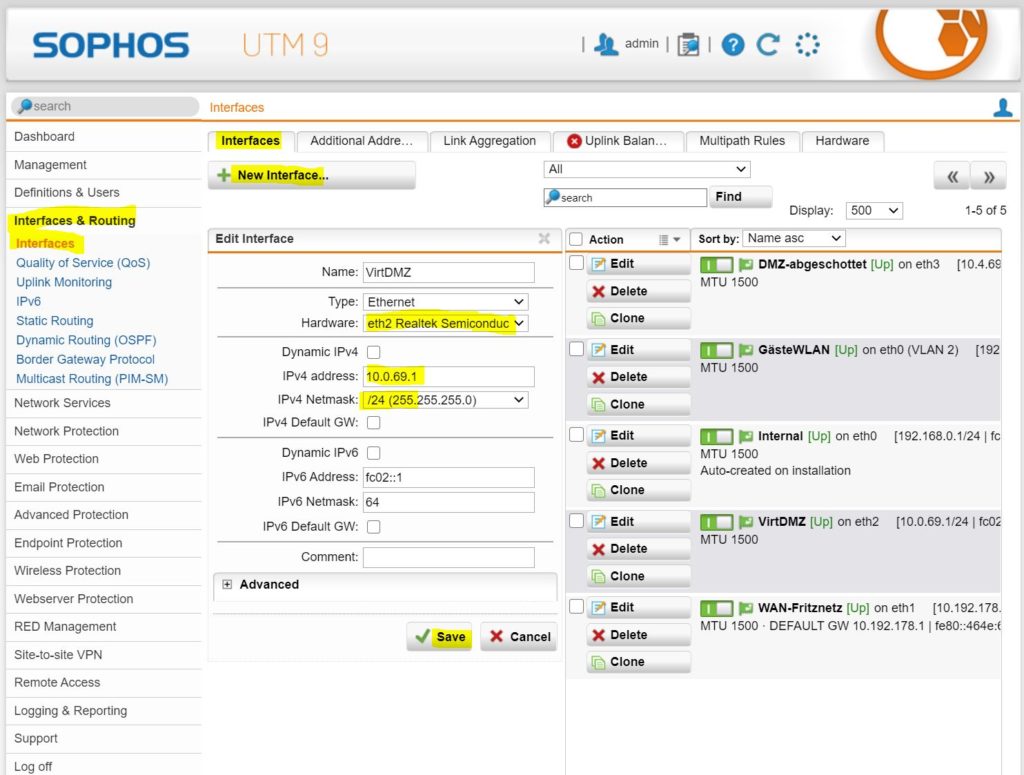
Task: Toggle the DMZ-abgeschottet interface status switch
Action: [x=715, y=264]
